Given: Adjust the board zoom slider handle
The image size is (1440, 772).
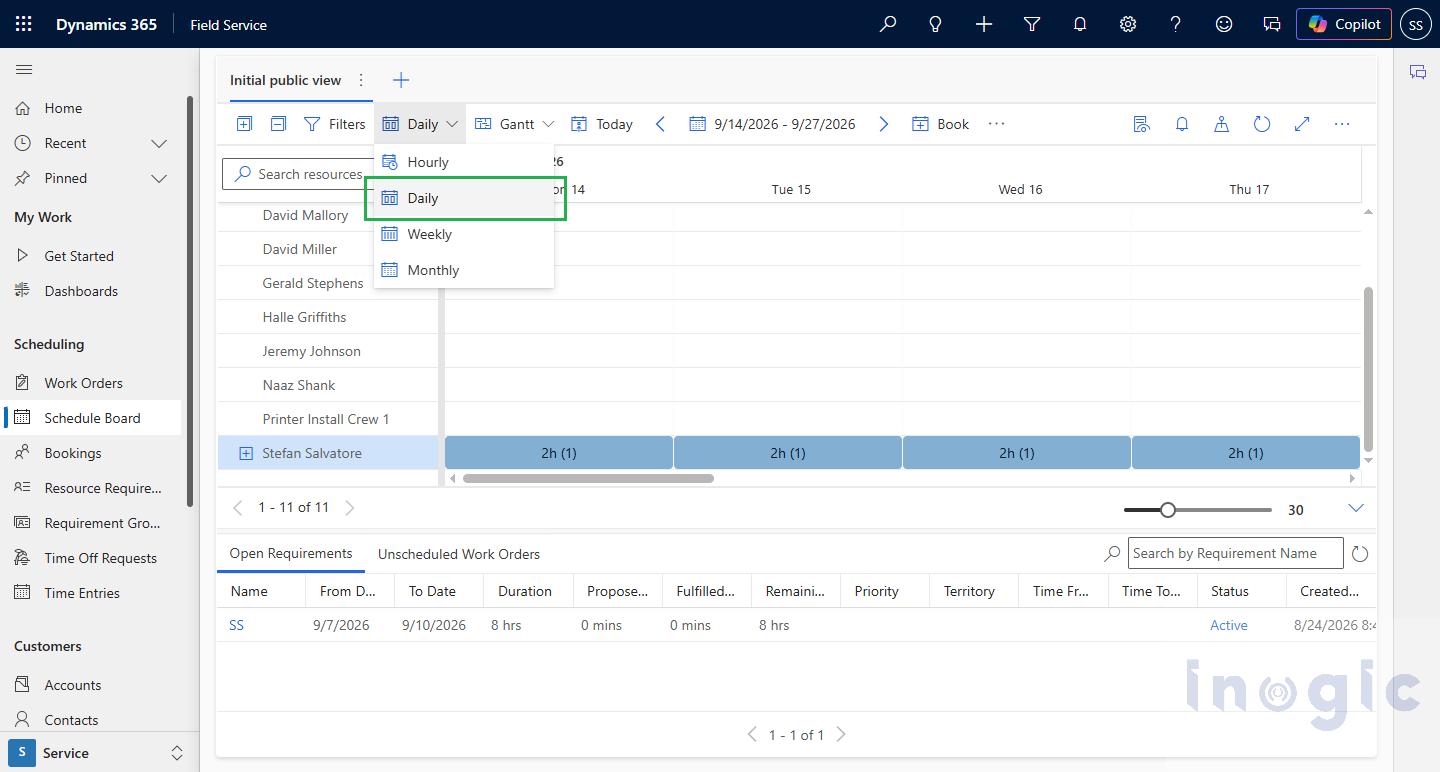Looking at the screenshot, I should click(1167, 510).
